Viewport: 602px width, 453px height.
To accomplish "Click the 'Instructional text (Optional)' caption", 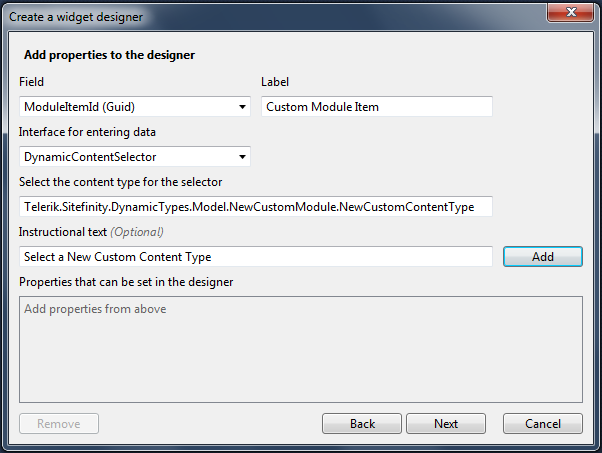I will pos(91,232).
